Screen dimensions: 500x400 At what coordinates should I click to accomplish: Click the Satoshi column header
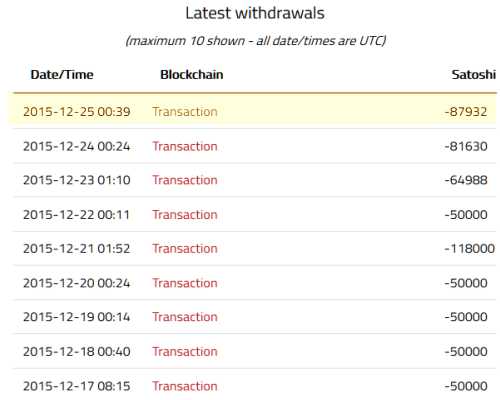click(473, 75)
